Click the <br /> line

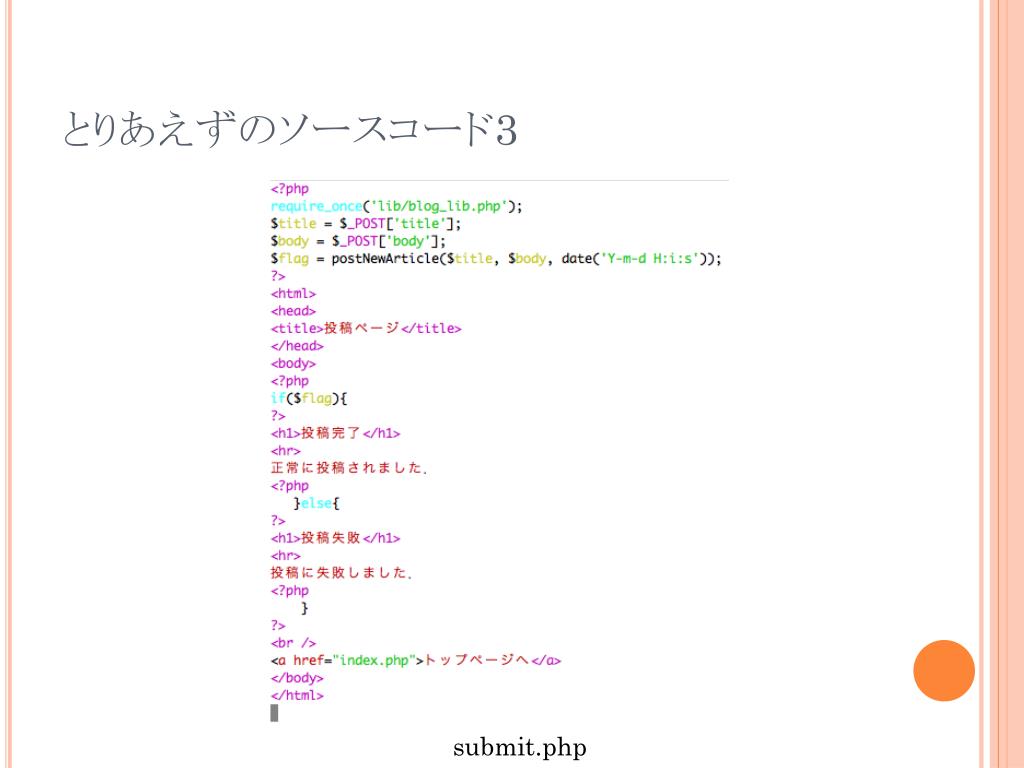pyautogui.click(x=293, y=643)
